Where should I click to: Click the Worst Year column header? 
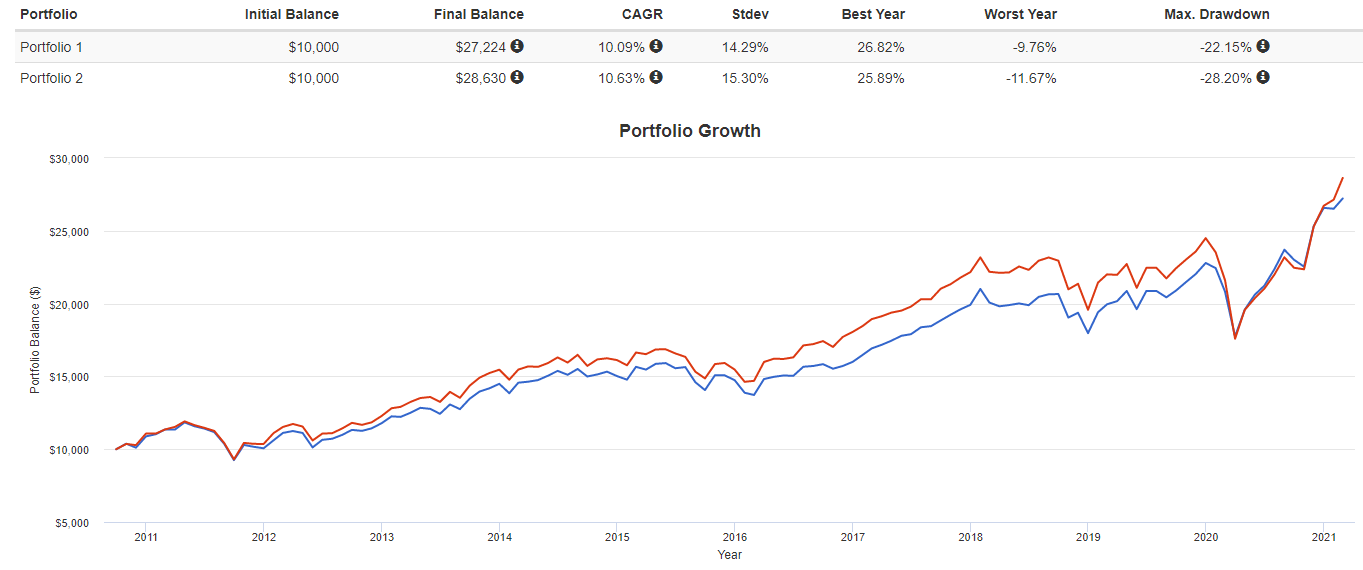[1020, 15]
